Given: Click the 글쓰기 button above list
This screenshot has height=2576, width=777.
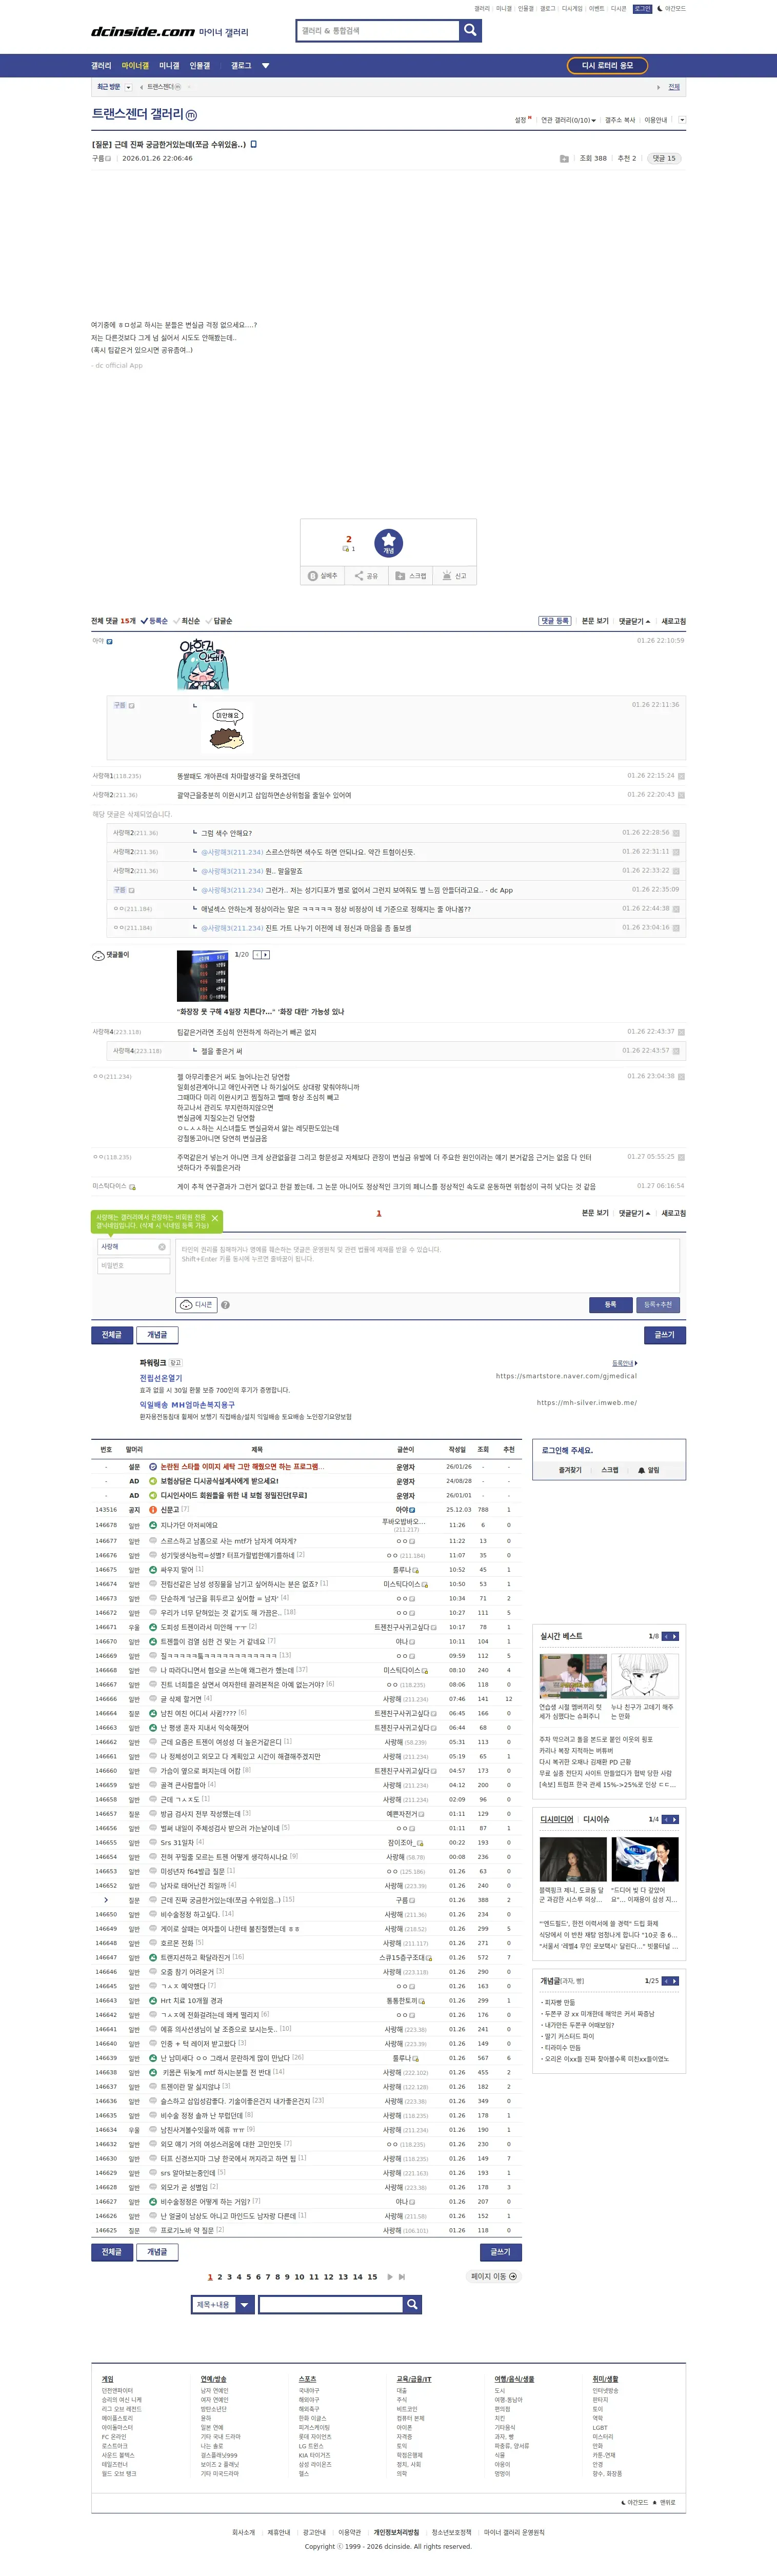Looking at the screenshot, I should coord(664,1334).
